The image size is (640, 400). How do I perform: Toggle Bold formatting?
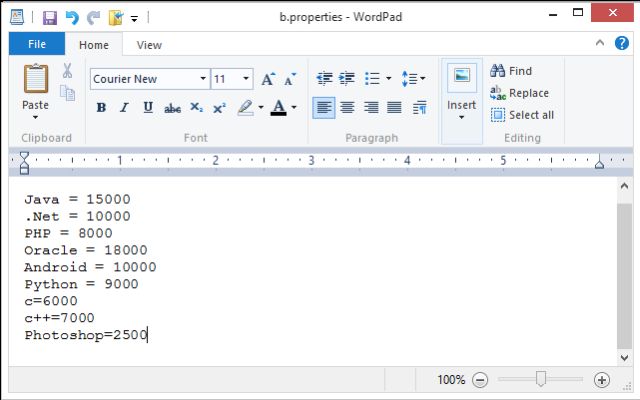pyautogui.click(x=101, y=108)
